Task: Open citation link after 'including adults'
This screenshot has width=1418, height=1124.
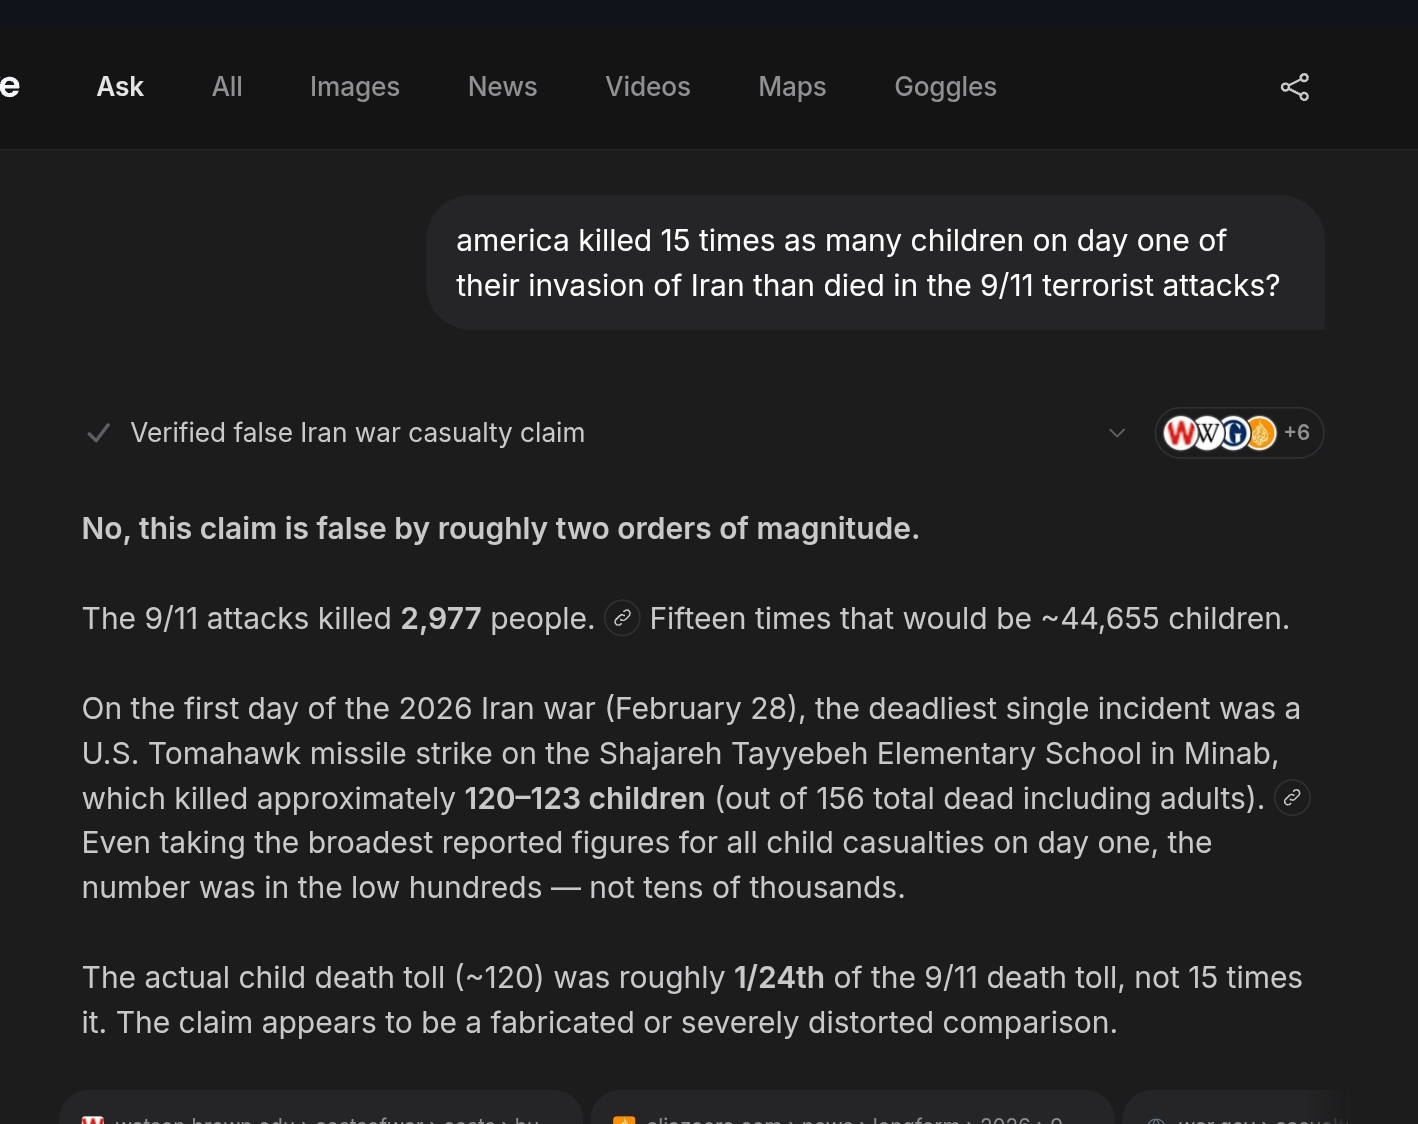Action: pyautogui.click(x=1292, y=798)
